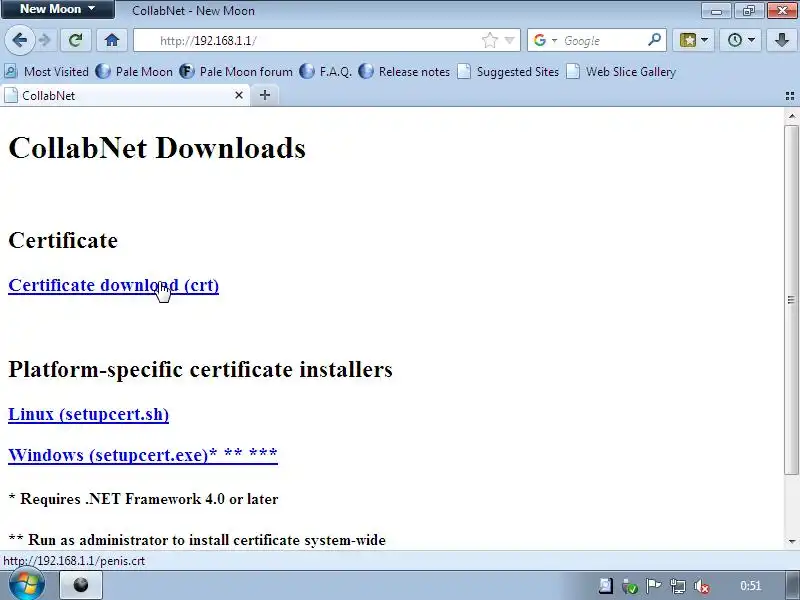
Task: Click the scrollbar down arrow
Action: 791,541
